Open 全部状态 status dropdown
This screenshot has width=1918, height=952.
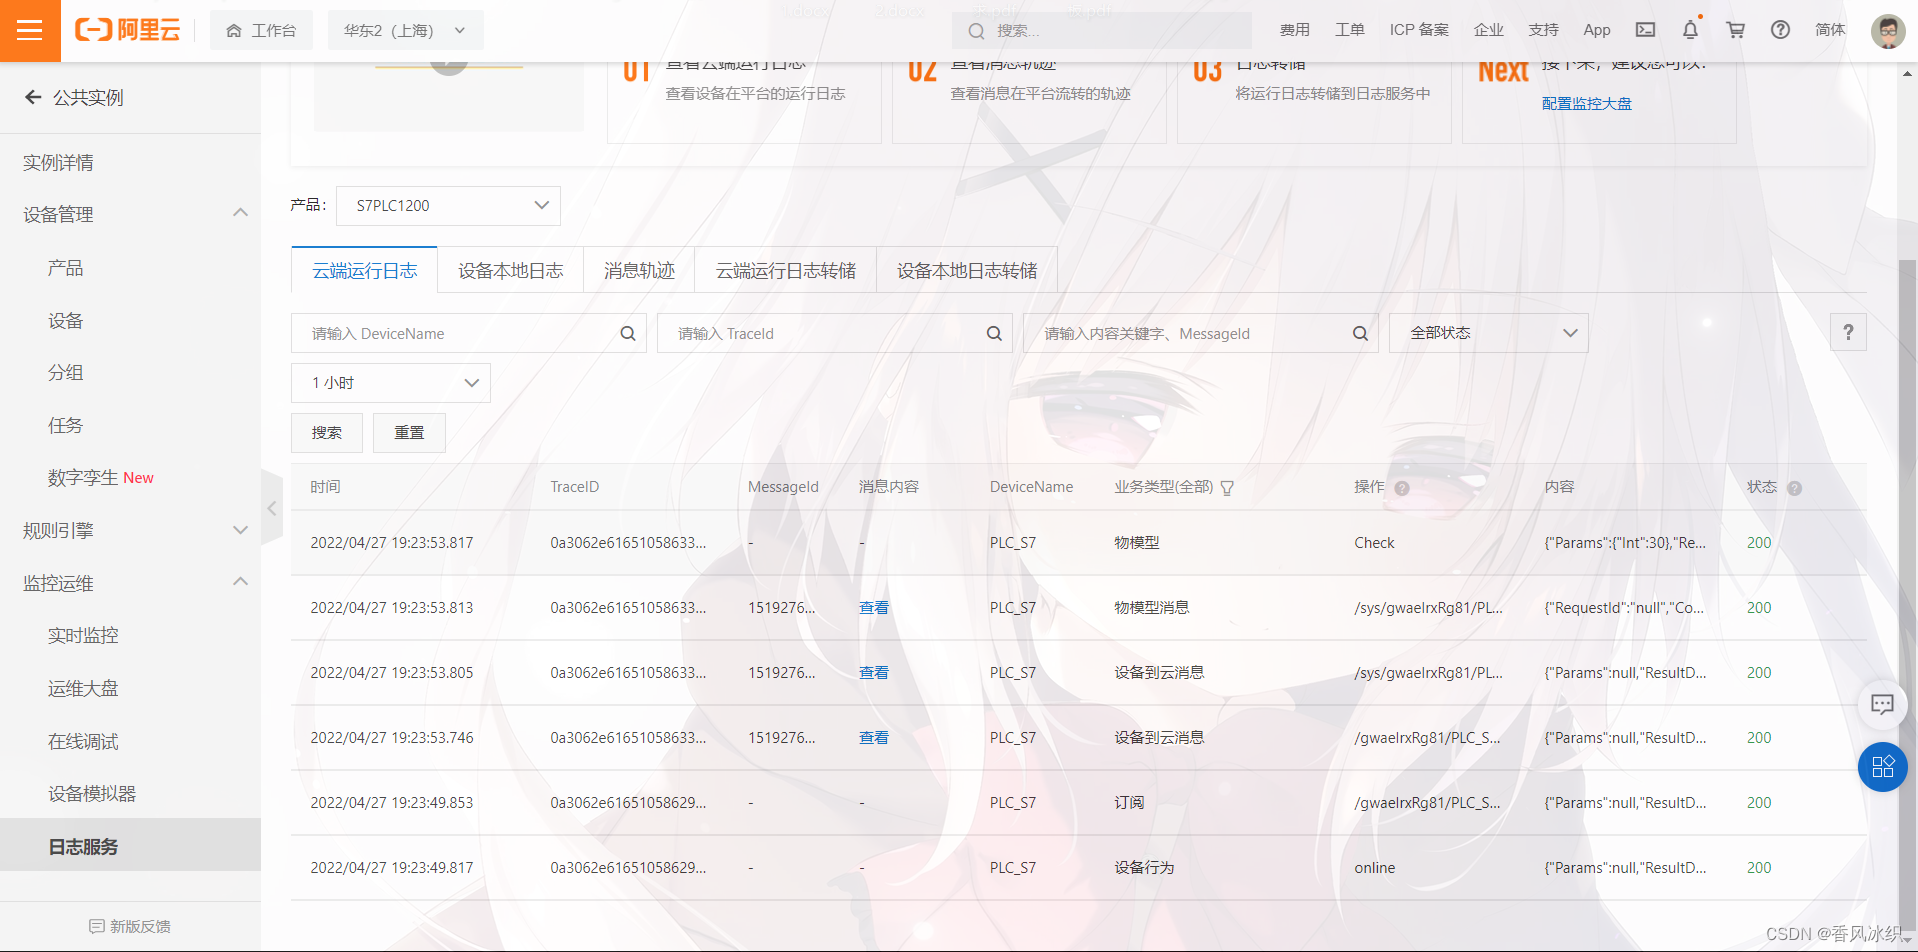coord(1488,333)
